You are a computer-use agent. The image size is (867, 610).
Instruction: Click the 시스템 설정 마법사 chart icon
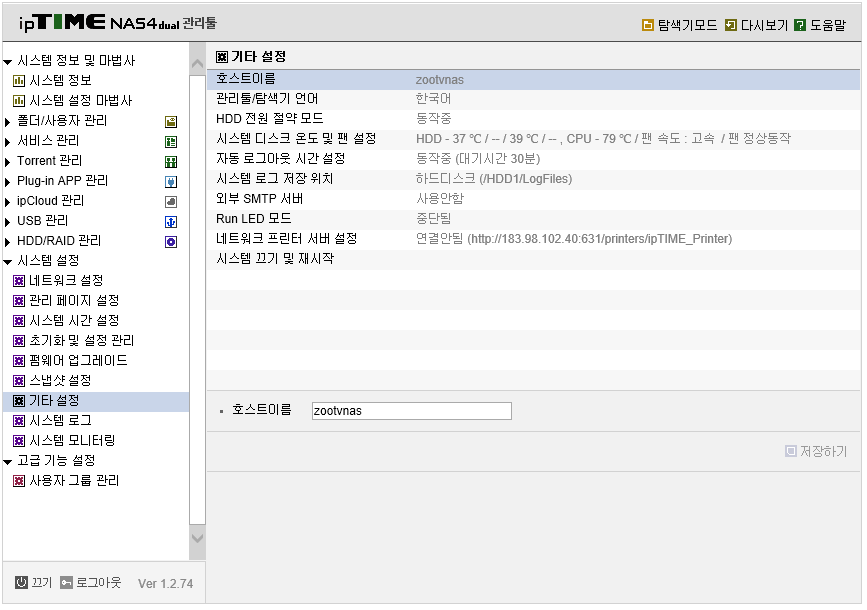[19, 101]
